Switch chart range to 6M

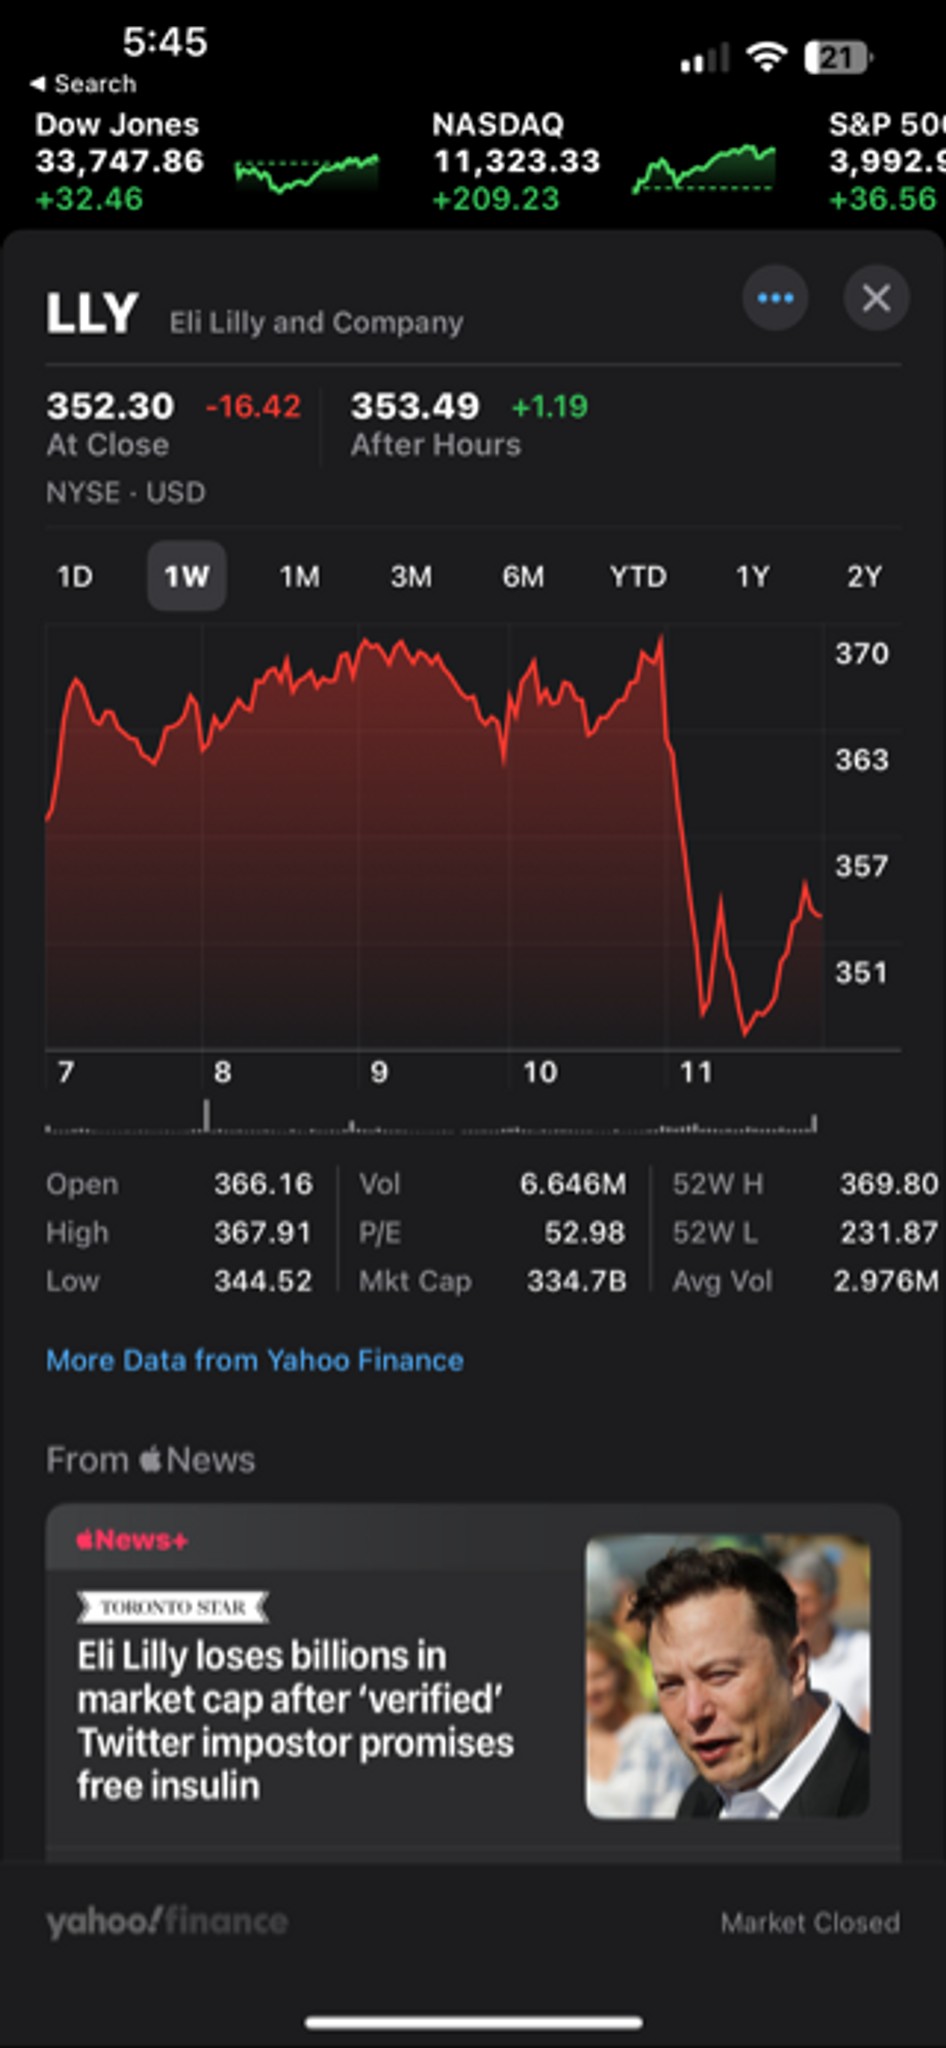click(523, 577)
